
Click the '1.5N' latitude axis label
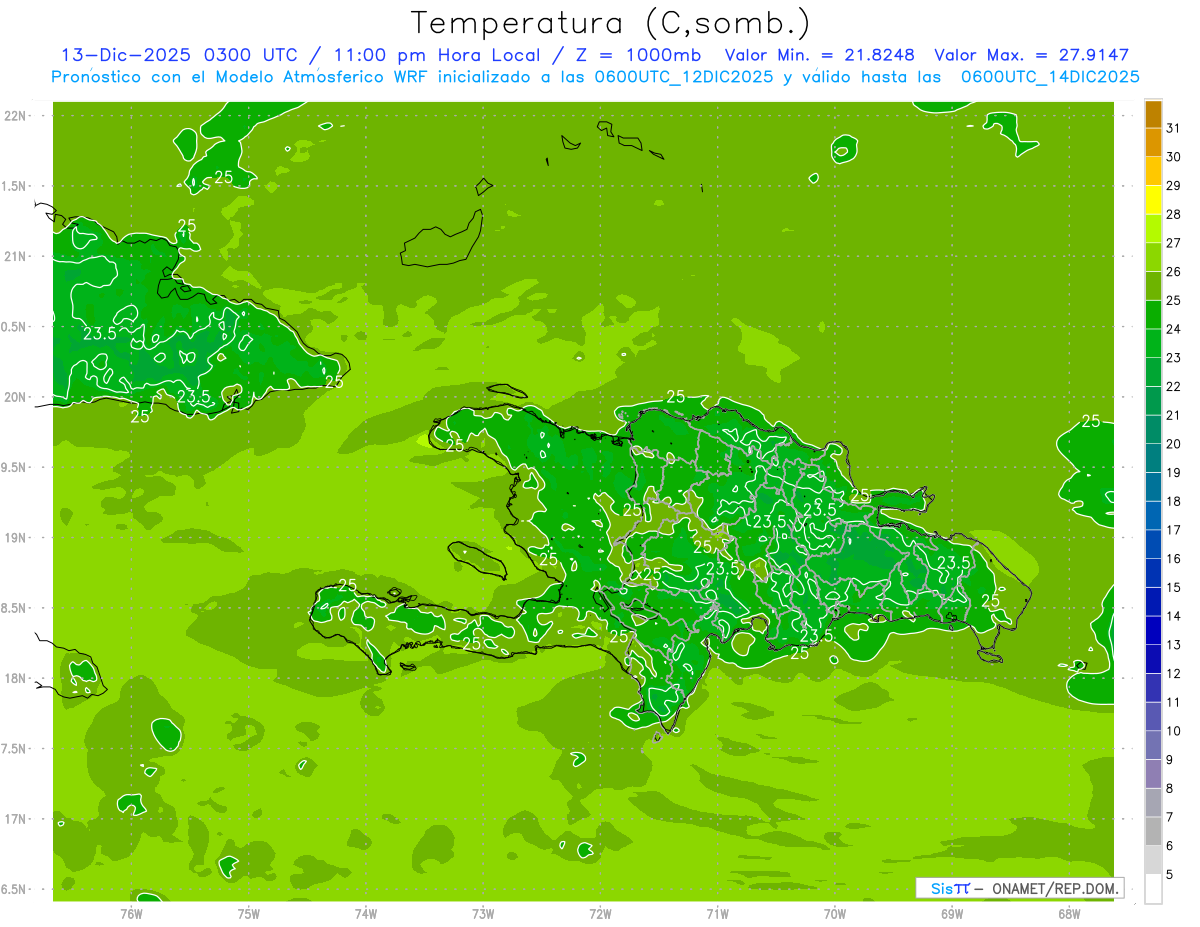pyautogui.click(x=15, y=186)
